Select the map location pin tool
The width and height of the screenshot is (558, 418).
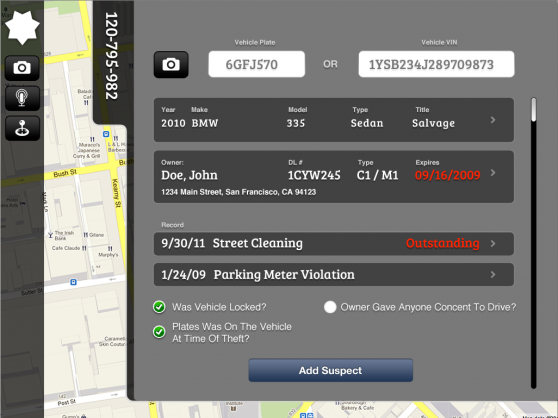click(22, 128)
